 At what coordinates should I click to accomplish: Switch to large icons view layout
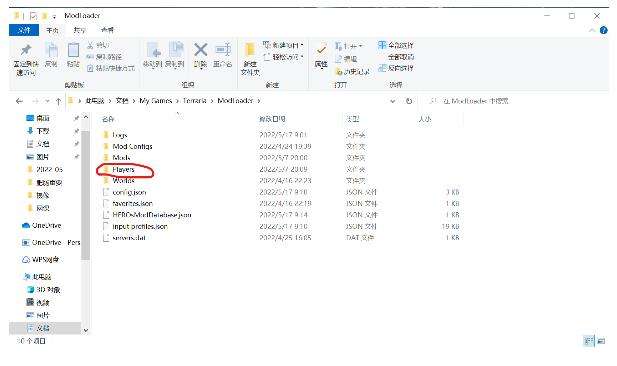point(601,341)
